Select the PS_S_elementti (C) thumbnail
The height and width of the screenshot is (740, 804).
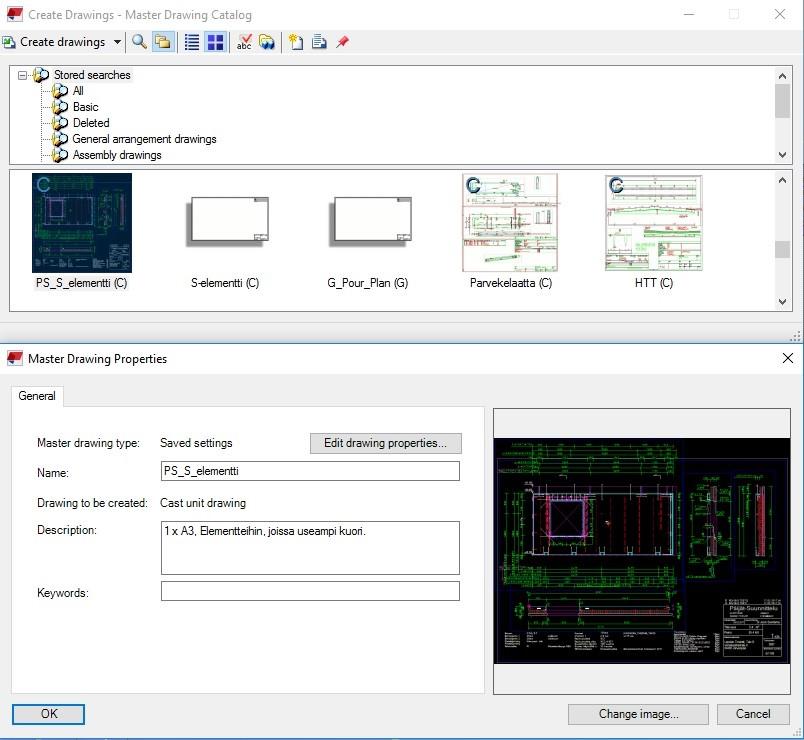point(82,223)
